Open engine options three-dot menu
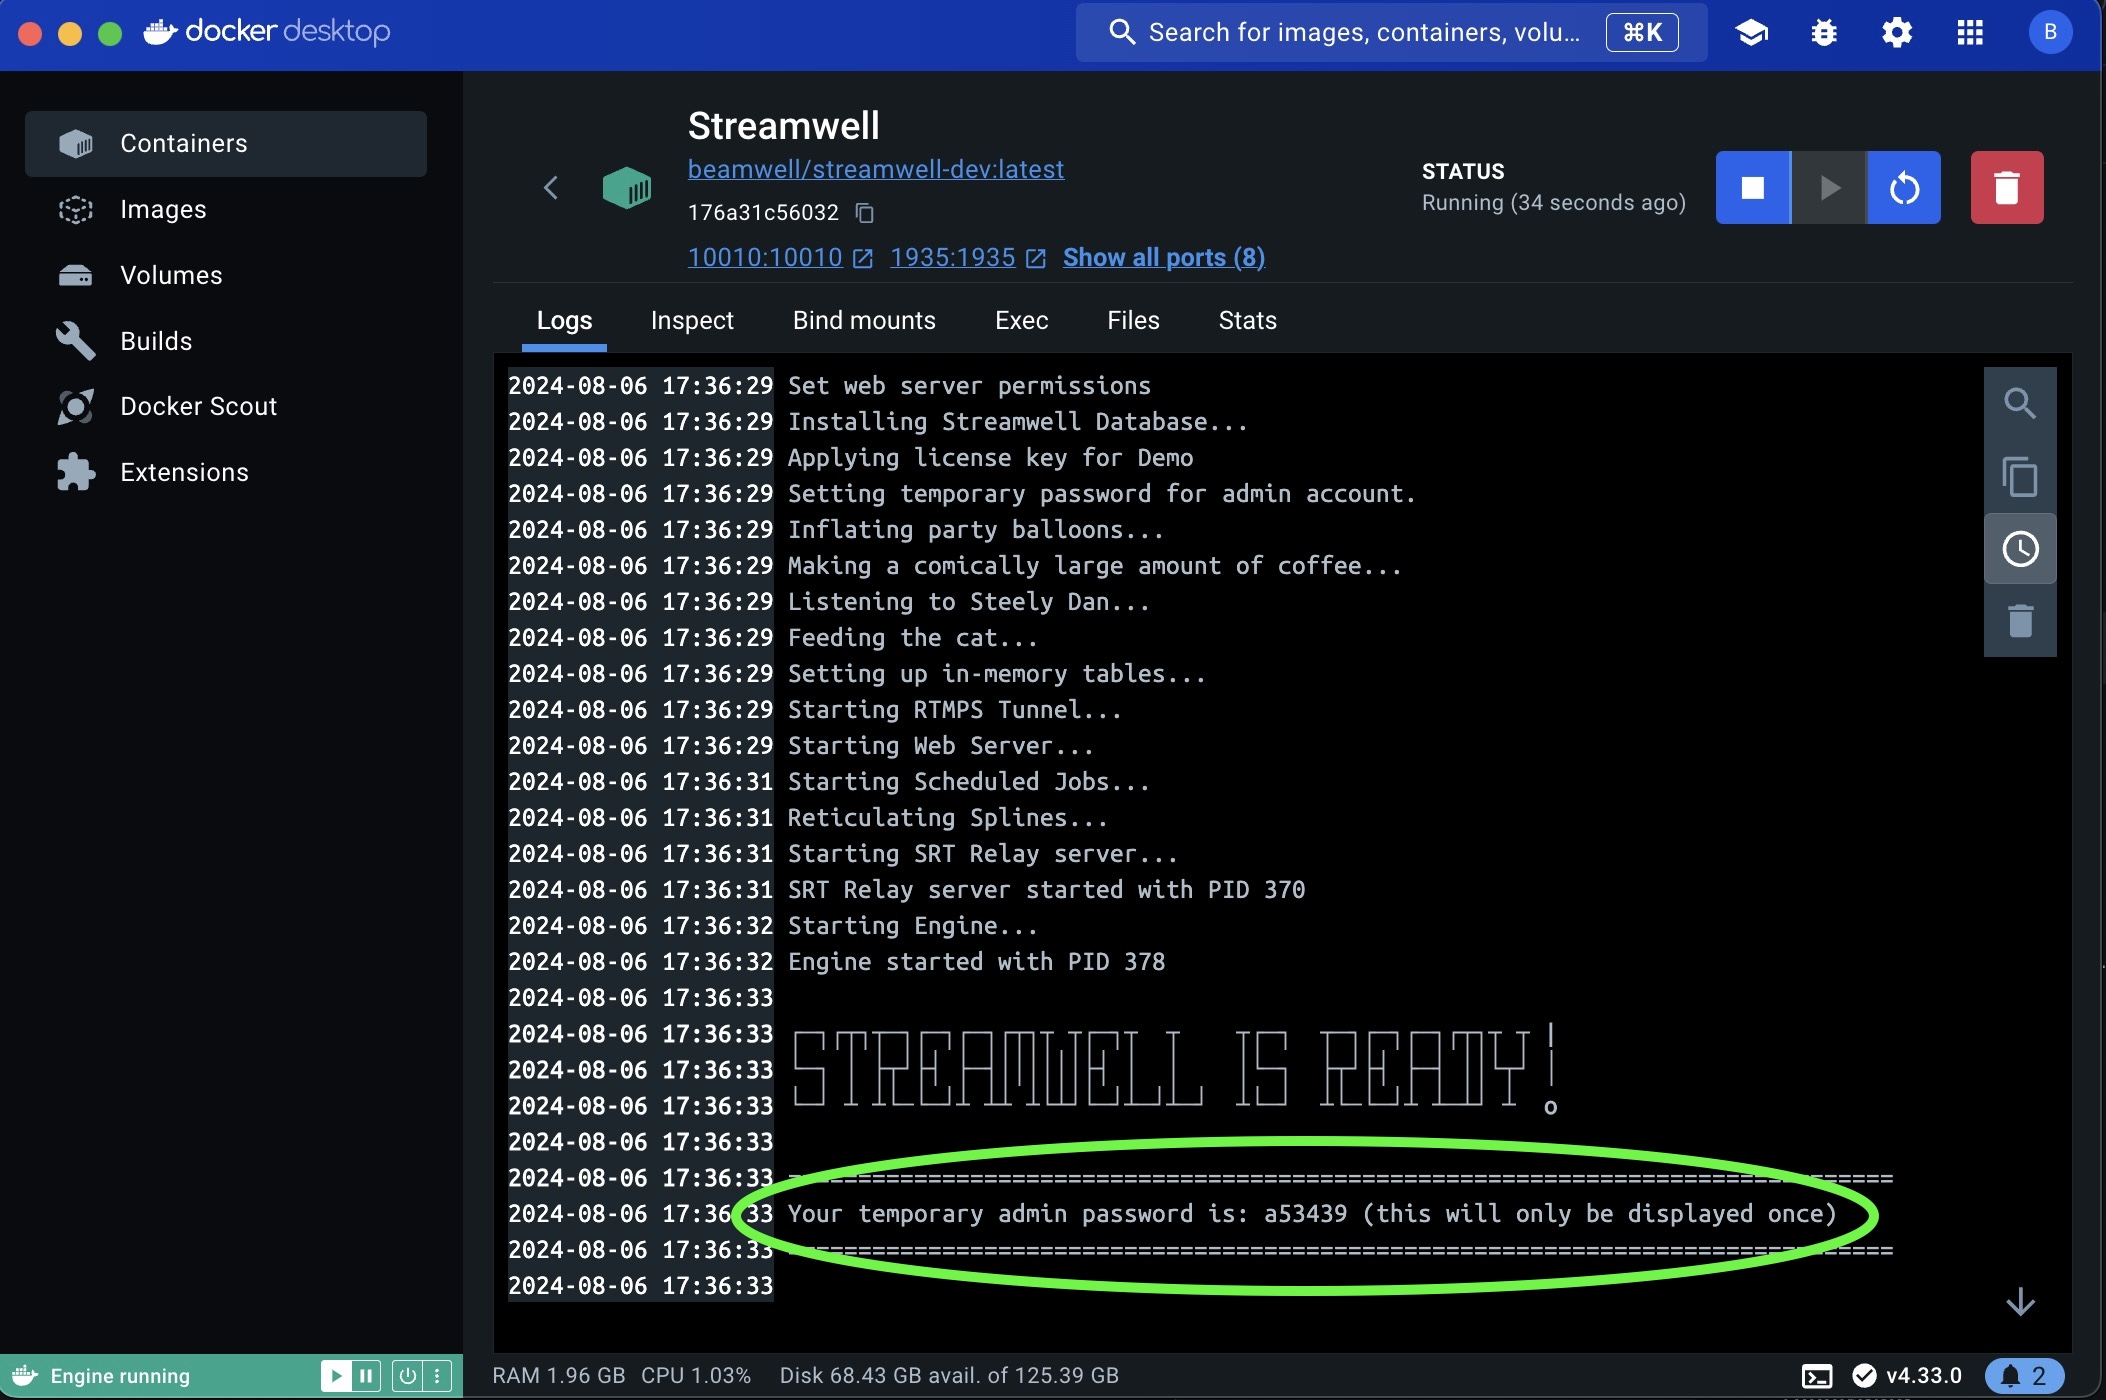 tap(437, 1376)
